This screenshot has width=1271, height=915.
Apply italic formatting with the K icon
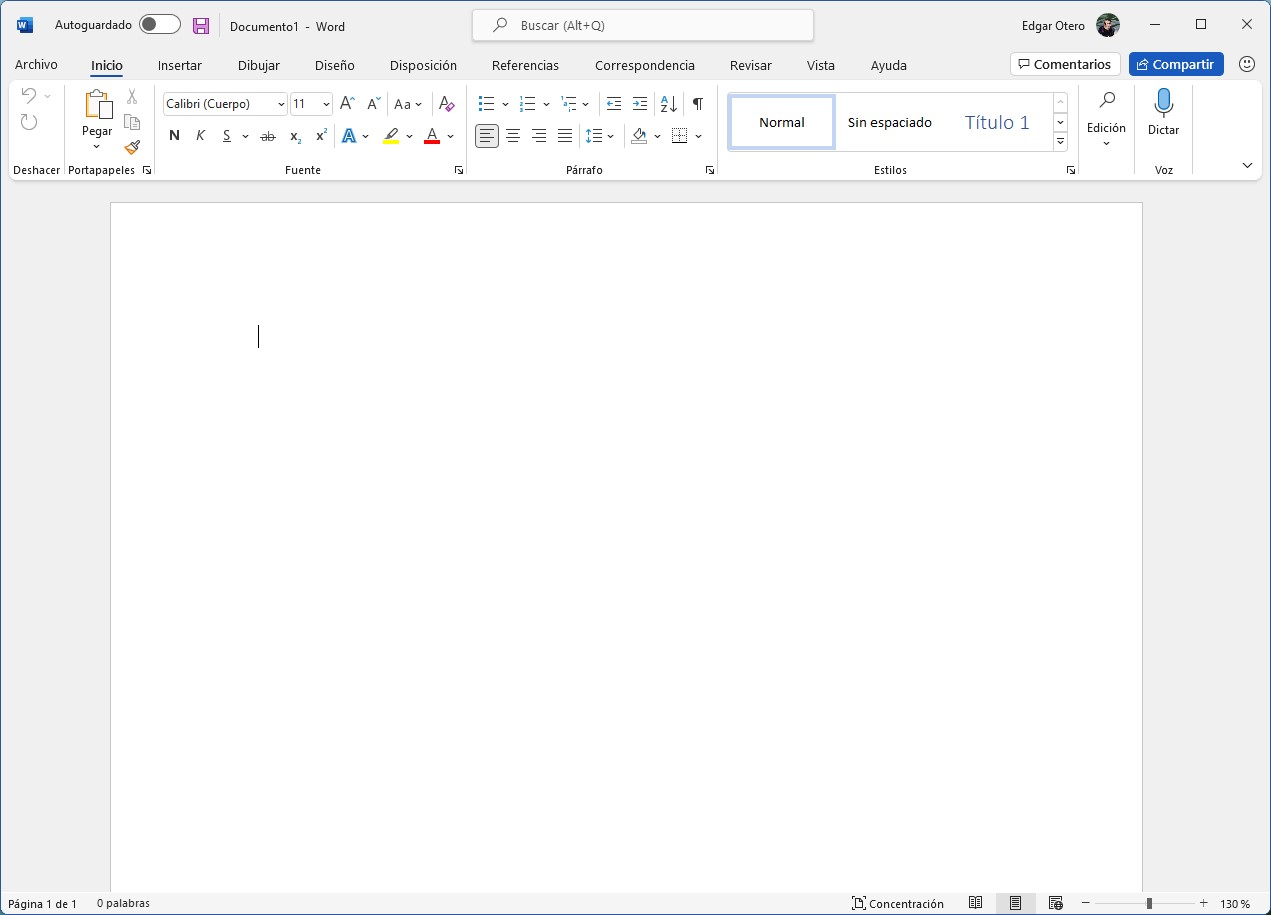200,135
